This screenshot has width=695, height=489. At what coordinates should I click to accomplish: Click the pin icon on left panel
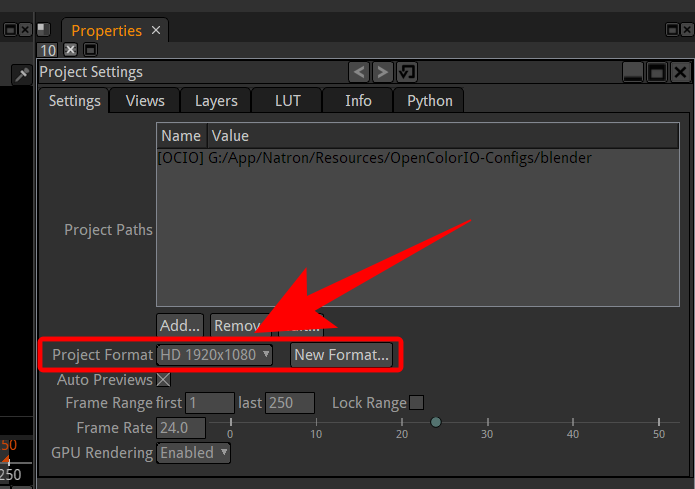[x=20, y=74]
